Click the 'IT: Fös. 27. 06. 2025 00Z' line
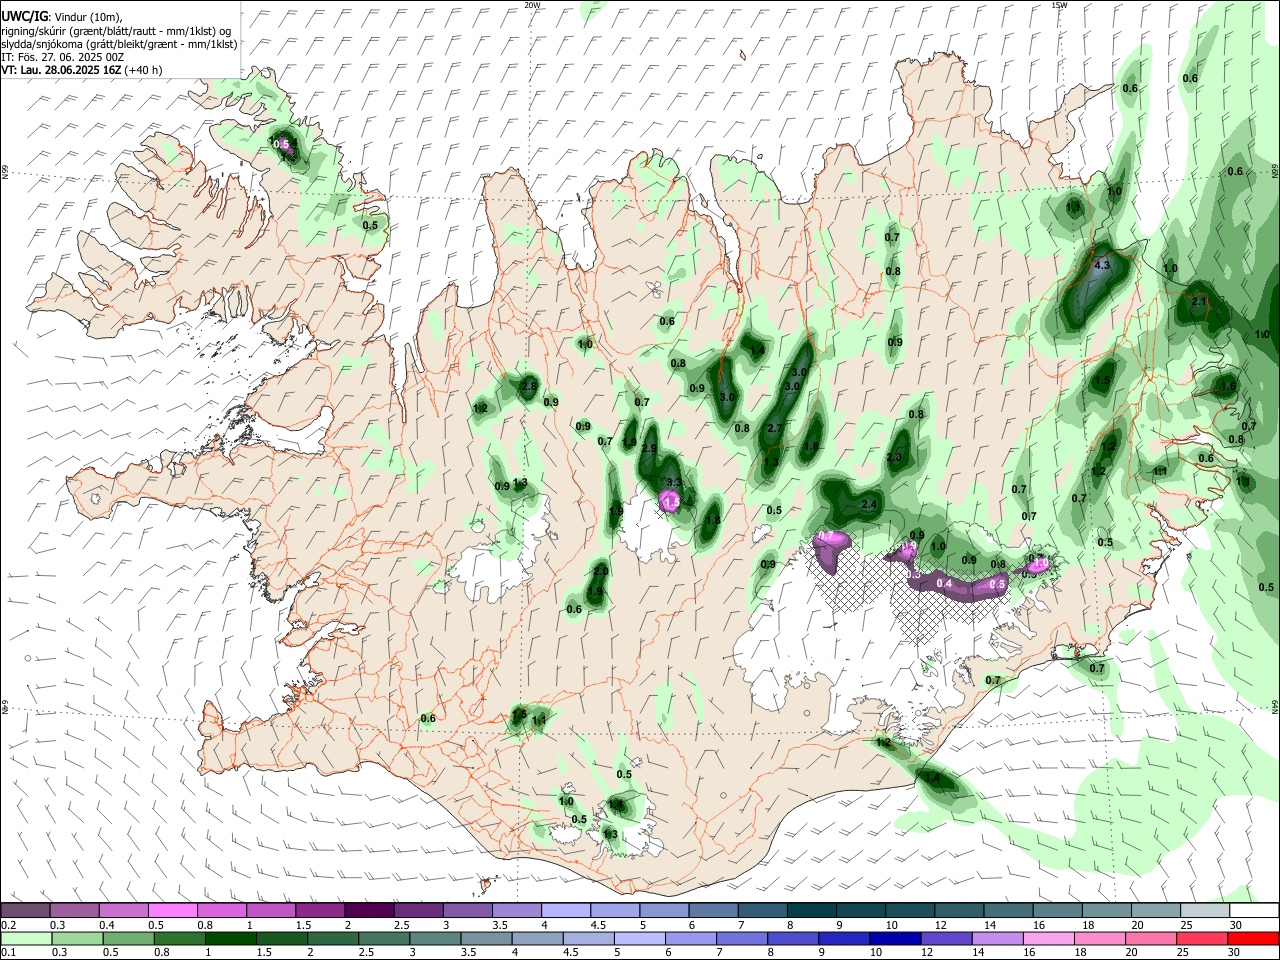Image resolution: width=1280 pixels, height=960 pixels. [x=62, y=57]
